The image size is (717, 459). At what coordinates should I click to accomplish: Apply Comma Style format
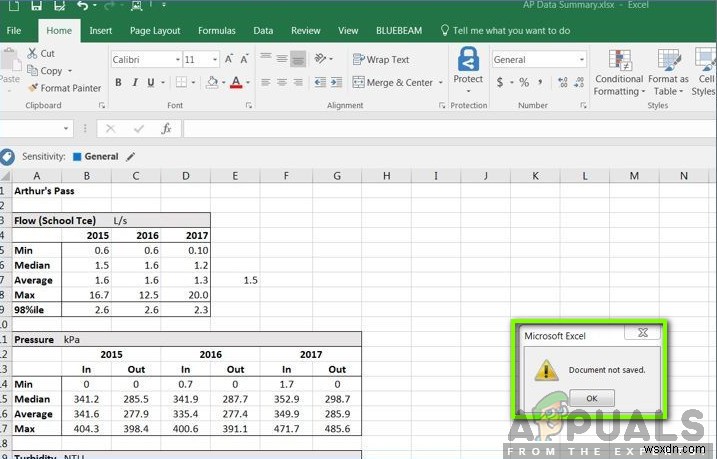(540, 82)
